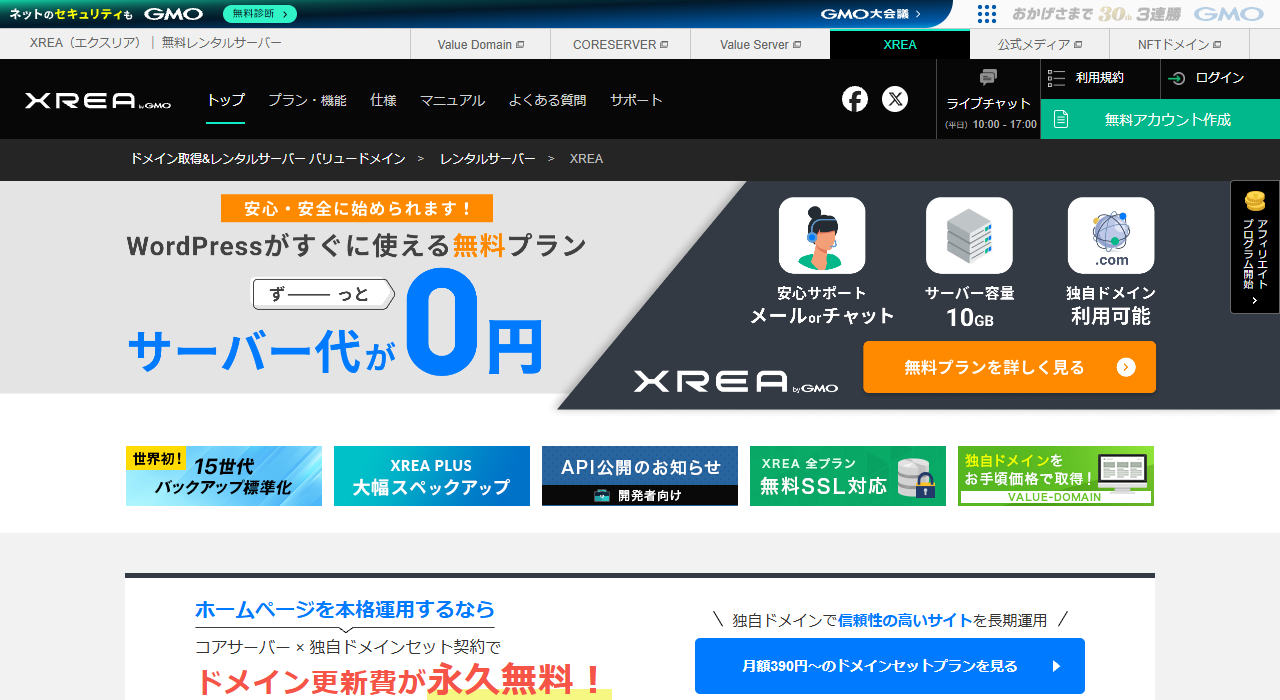Click the server stack icon above サーバー容量 10GB
Image resolution: width=1280 pixels, height=700 pixels.
969,235
